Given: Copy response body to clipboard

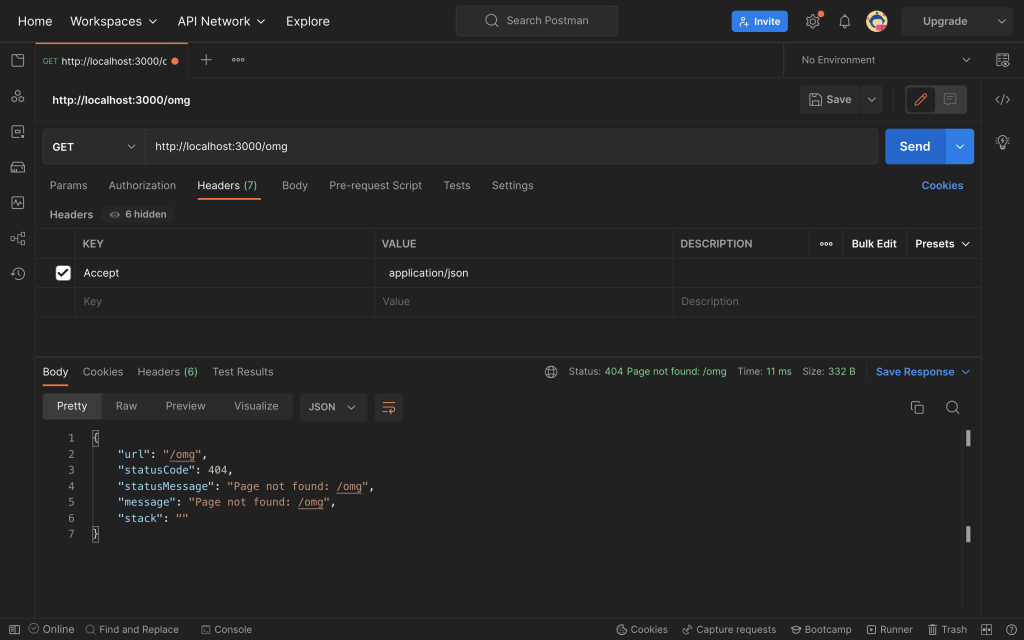Looking at the screenshot, I should click(917, 408).
